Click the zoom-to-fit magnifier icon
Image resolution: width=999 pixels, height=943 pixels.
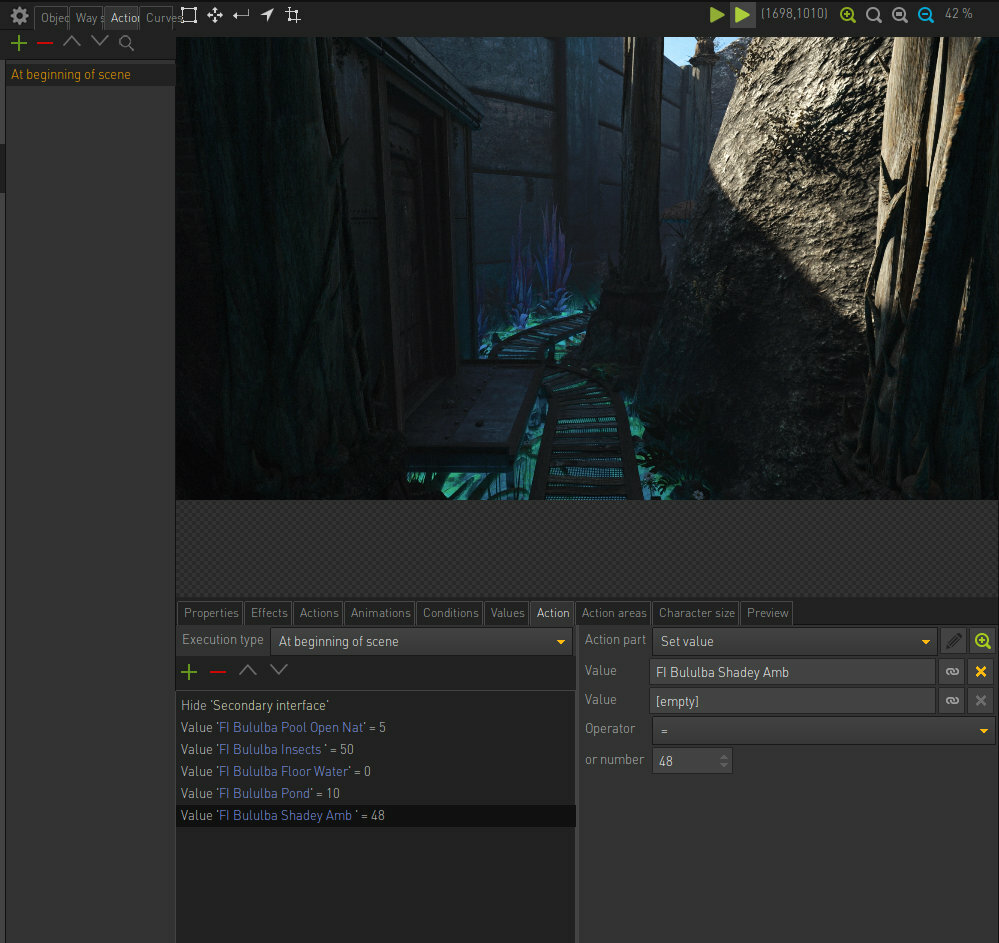pyautogui.click(x=900, y=15)
